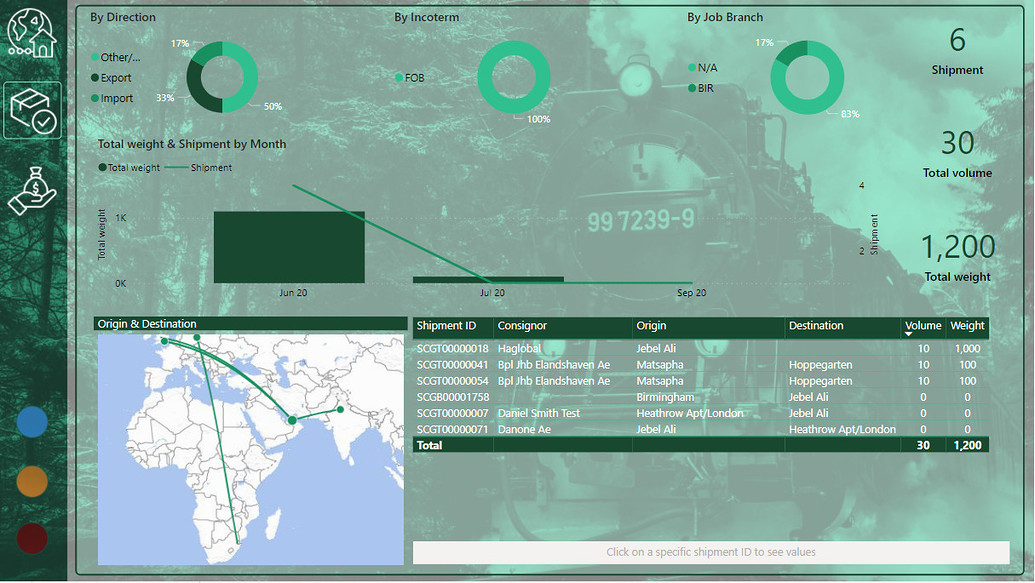This screenshot has width=1035, height=583.
Task: Select table row SCGT00000041 for Matsapha
Action: [600, 365]
